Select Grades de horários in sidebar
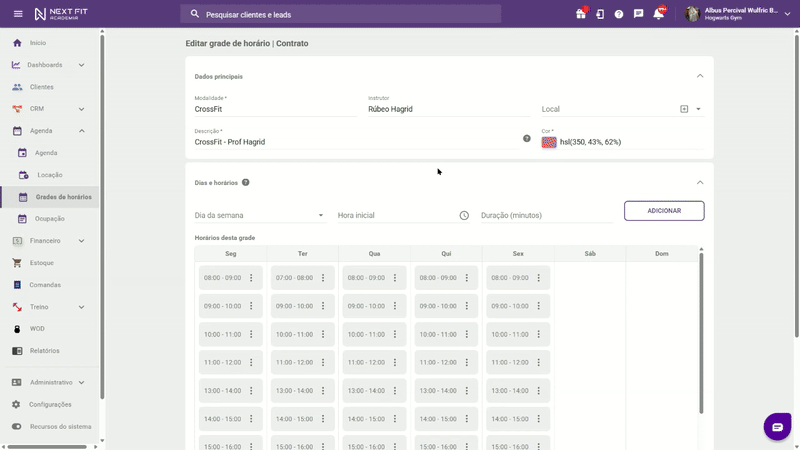Viewport: 800px width, 450px height. pyautogui.click(x=49, y=197)
